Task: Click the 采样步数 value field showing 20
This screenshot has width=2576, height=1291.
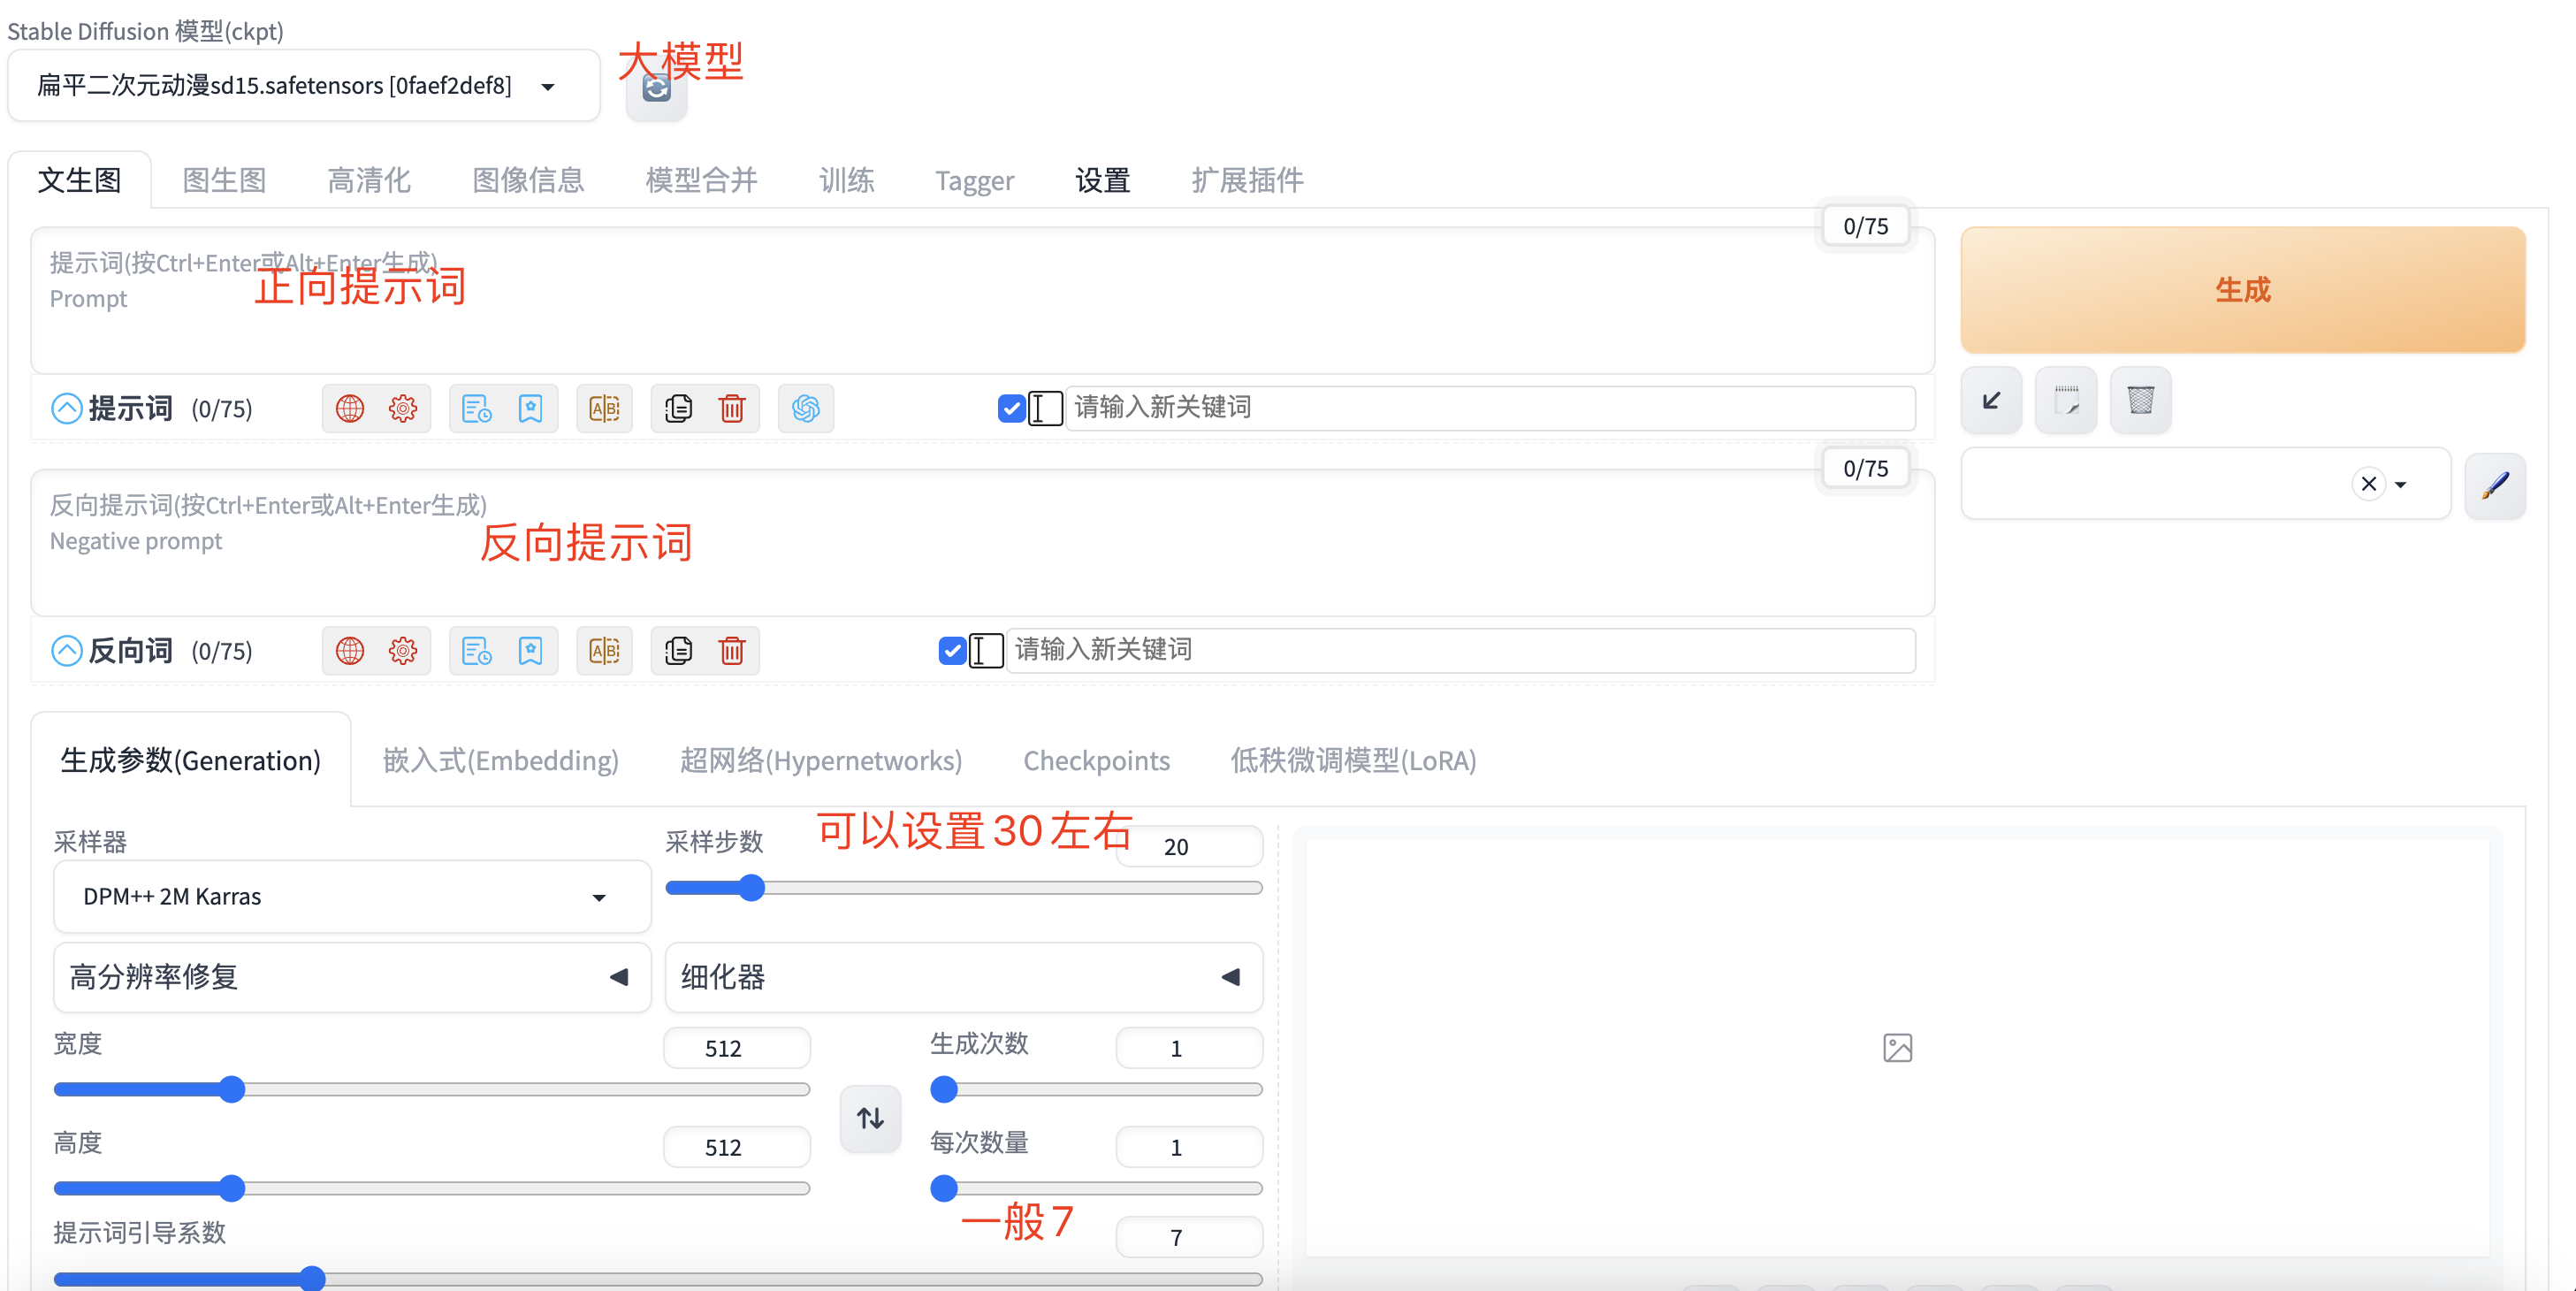Action: [x=1188, y=847]
